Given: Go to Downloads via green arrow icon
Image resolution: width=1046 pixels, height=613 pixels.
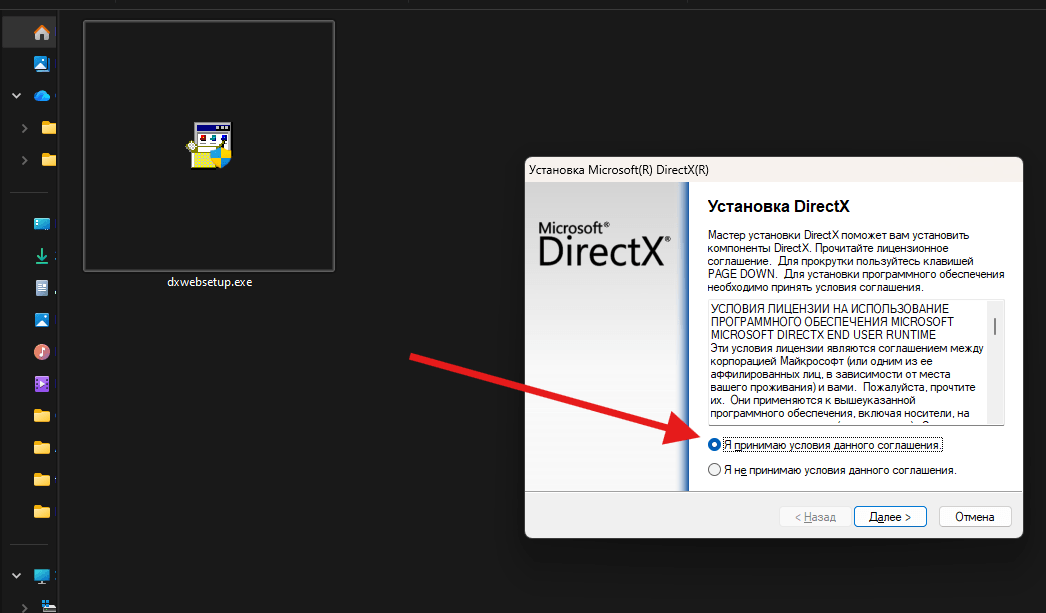Looking at the screenshot, I should (42, 256).
